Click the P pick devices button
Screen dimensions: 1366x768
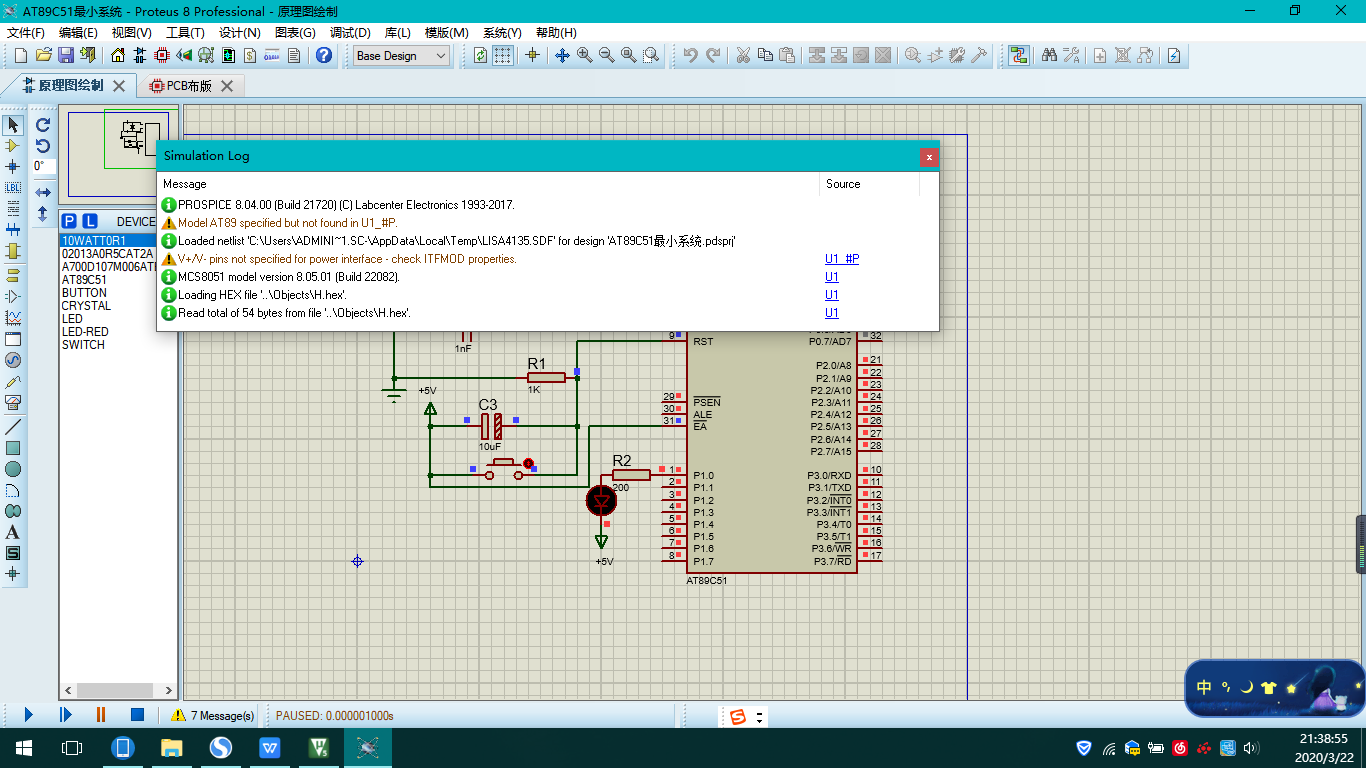pyautogui.click(x=69, y=221)
